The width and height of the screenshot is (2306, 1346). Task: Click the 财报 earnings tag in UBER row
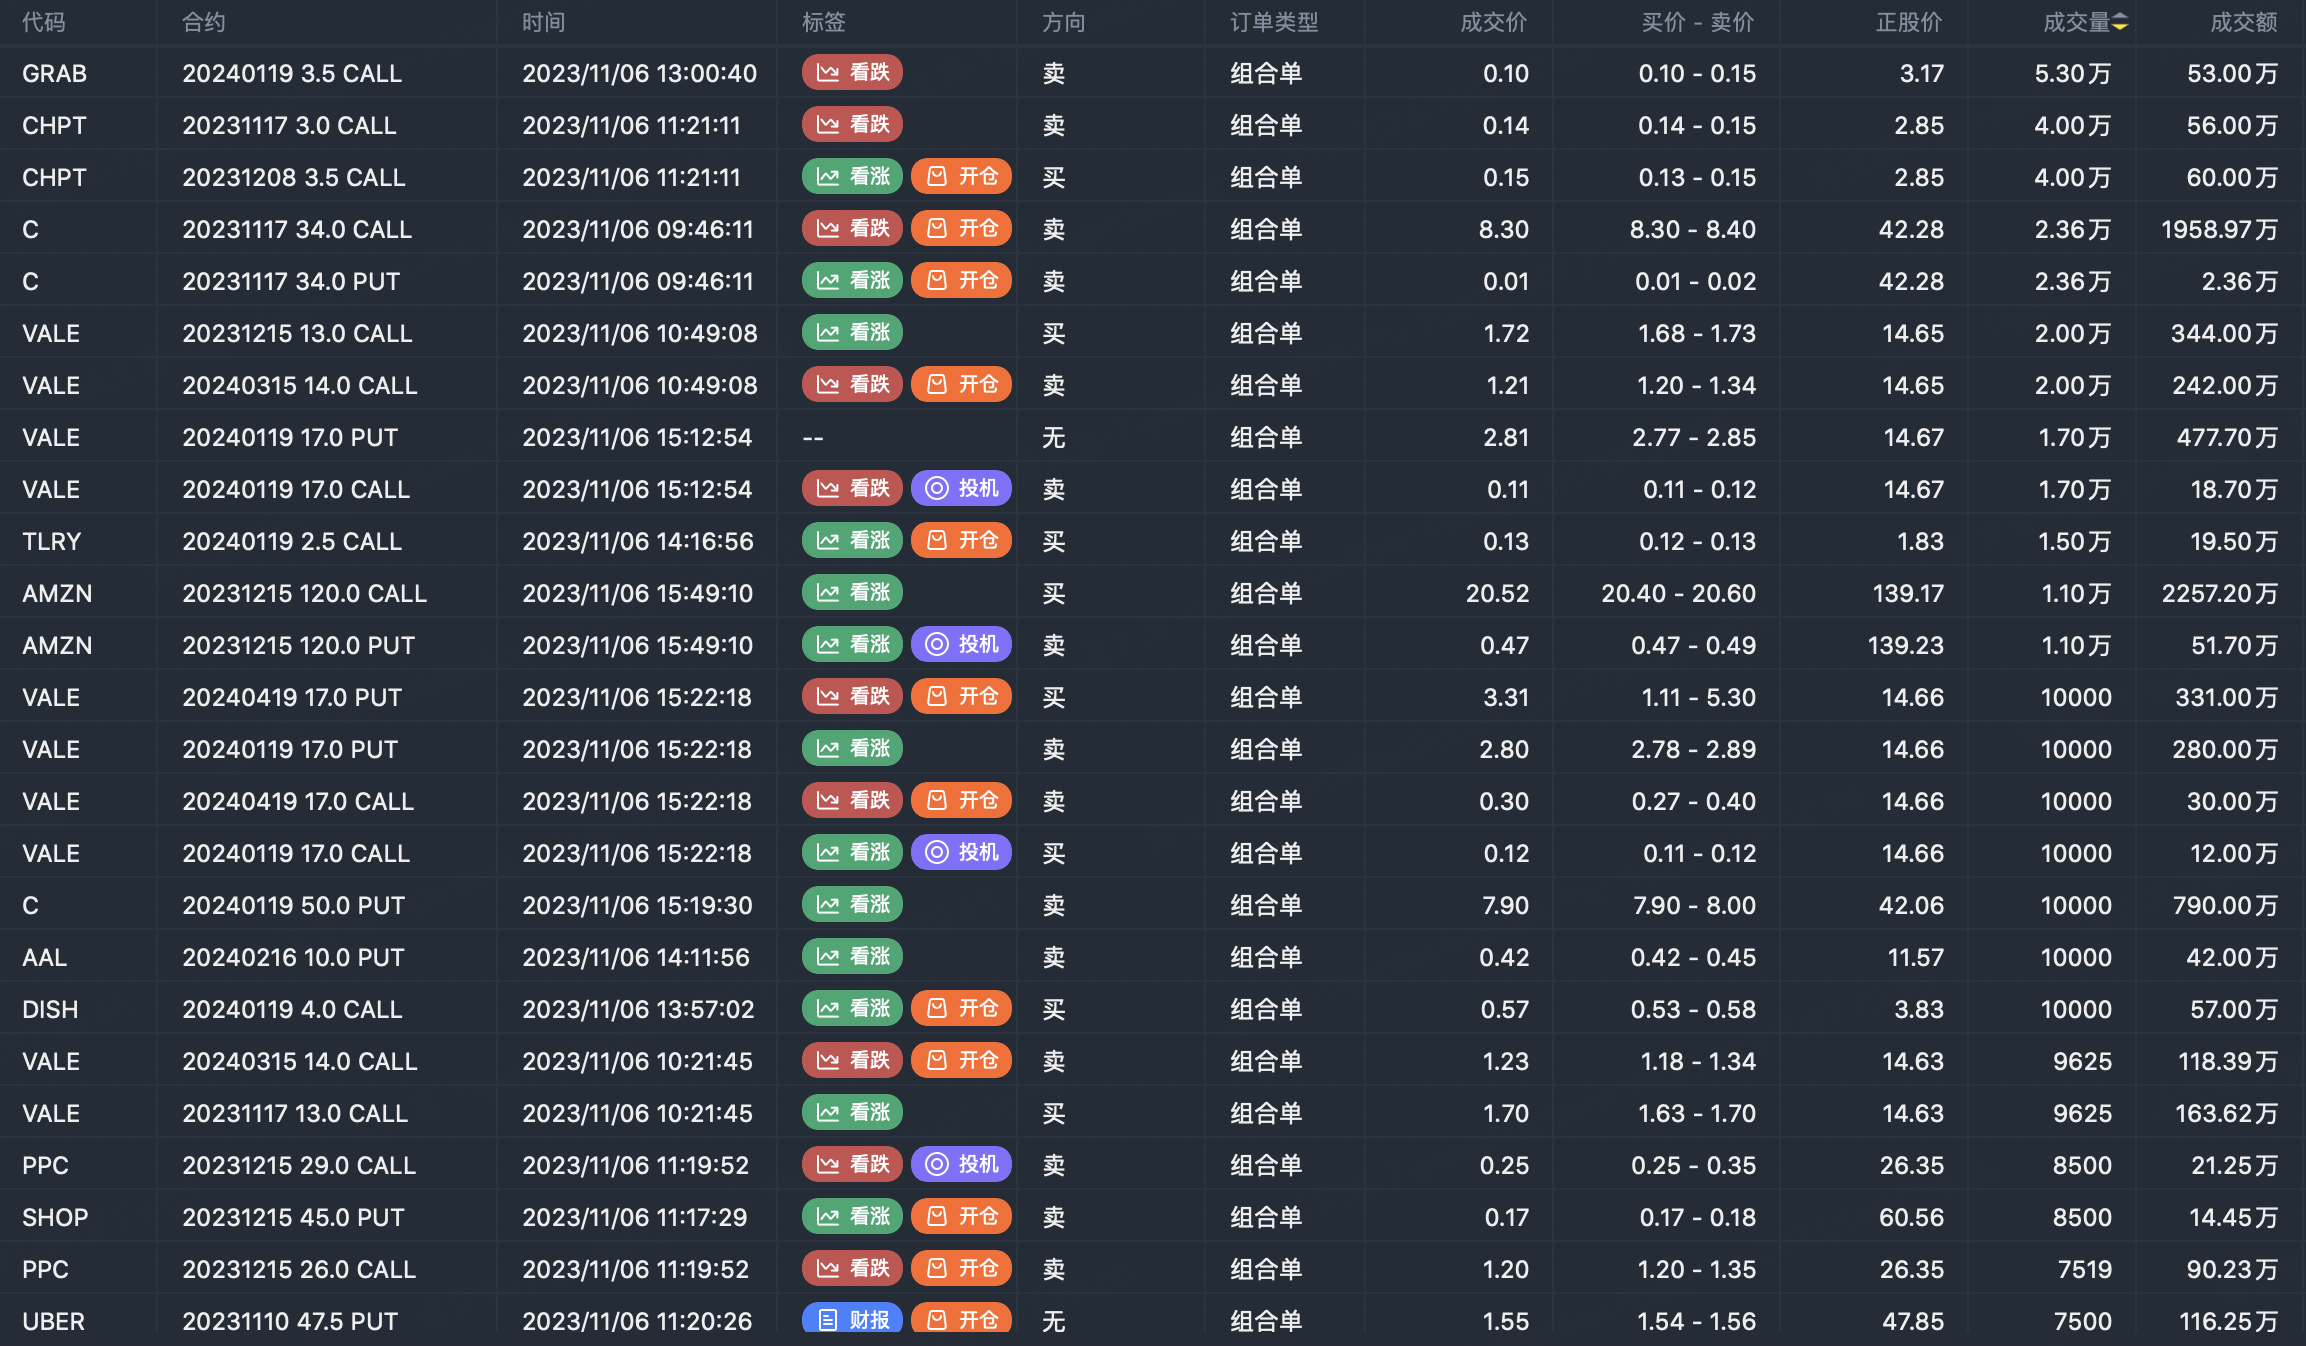853,1320
